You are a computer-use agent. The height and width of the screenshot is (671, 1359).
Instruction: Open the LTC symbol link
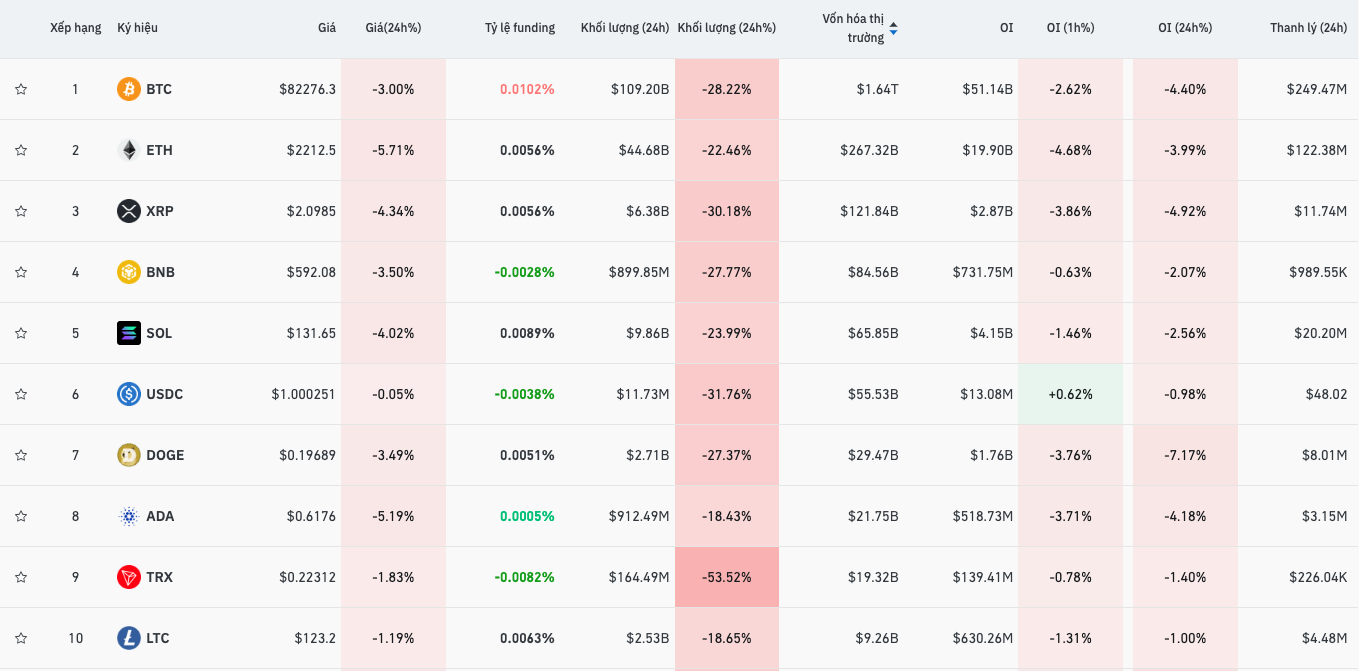[158, 638]
